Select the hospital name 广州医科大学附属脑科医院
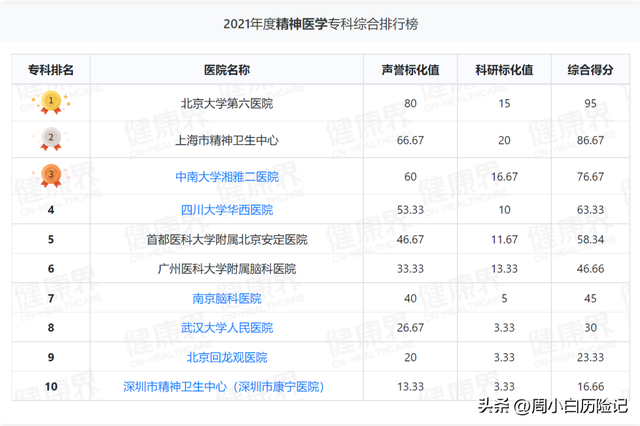The height and width of the screenshot is (426, 640). pyautogui.click(x=227, y=269)
